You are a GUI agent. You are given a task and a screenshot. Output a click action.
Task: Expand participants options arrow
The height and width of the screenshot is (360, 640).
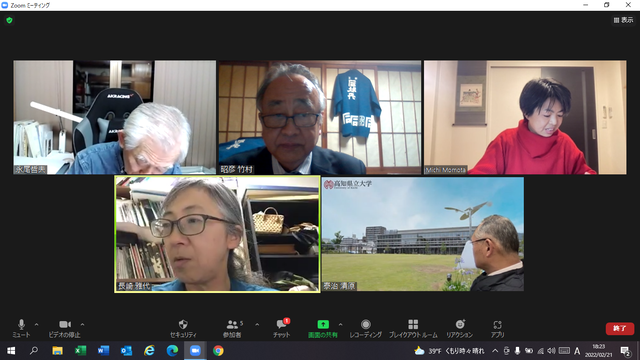pos(257,325)
